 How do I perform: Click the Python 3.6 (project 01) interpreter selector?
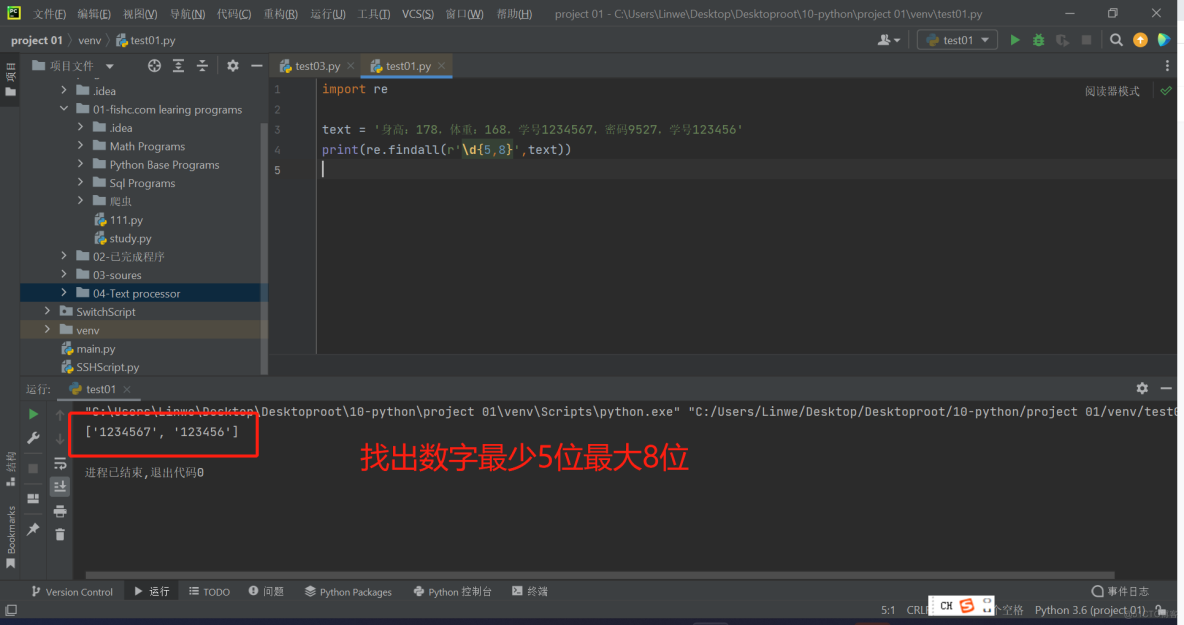pyautogui.click(x=1090, y=610)
